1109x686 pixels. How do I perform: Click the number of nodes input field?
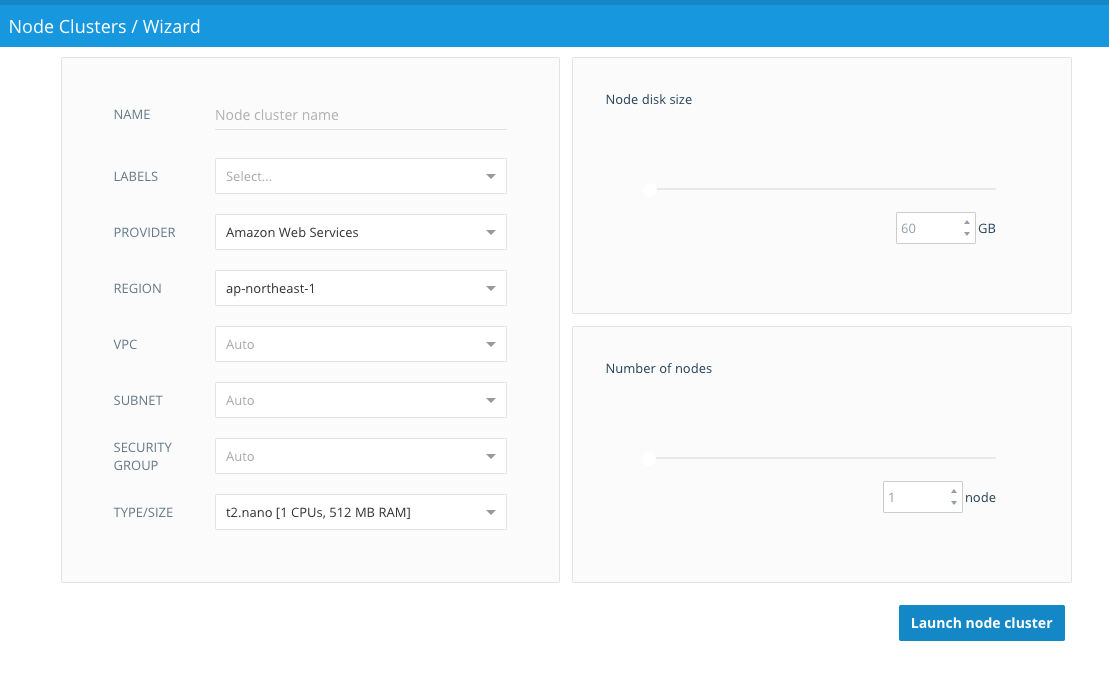point(922,497)
